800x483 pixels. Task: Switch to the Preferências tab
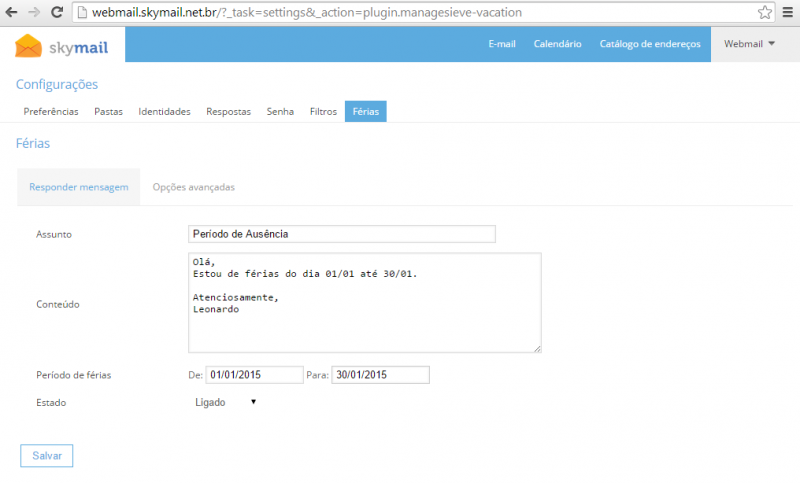pos(51,111)
